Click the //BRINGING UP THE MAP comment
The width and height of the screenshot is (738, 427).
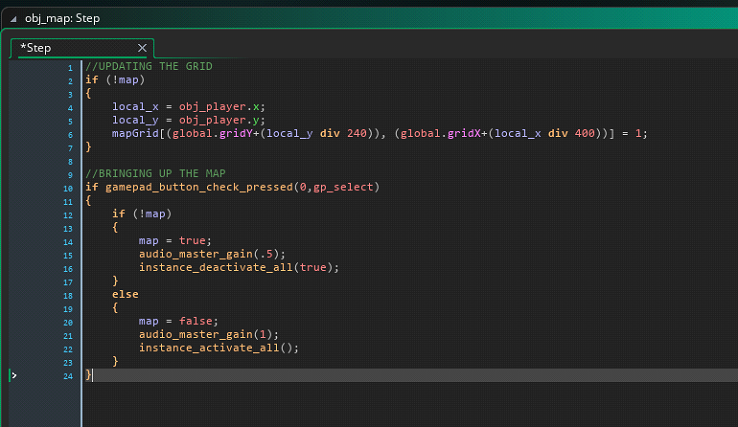(x=155, y=173)
